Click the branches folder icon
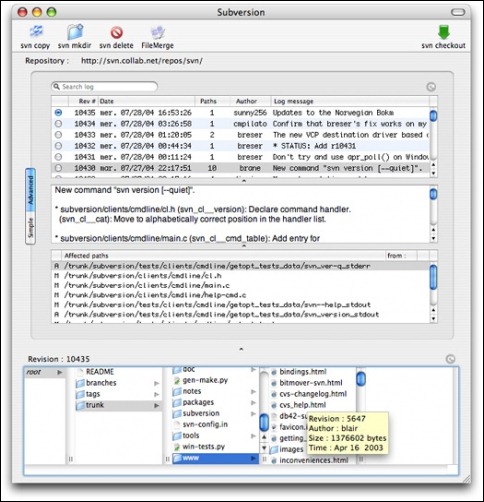The width and height of the screenshot is (484, 502). pyautogui.click(x=80, y=383)
